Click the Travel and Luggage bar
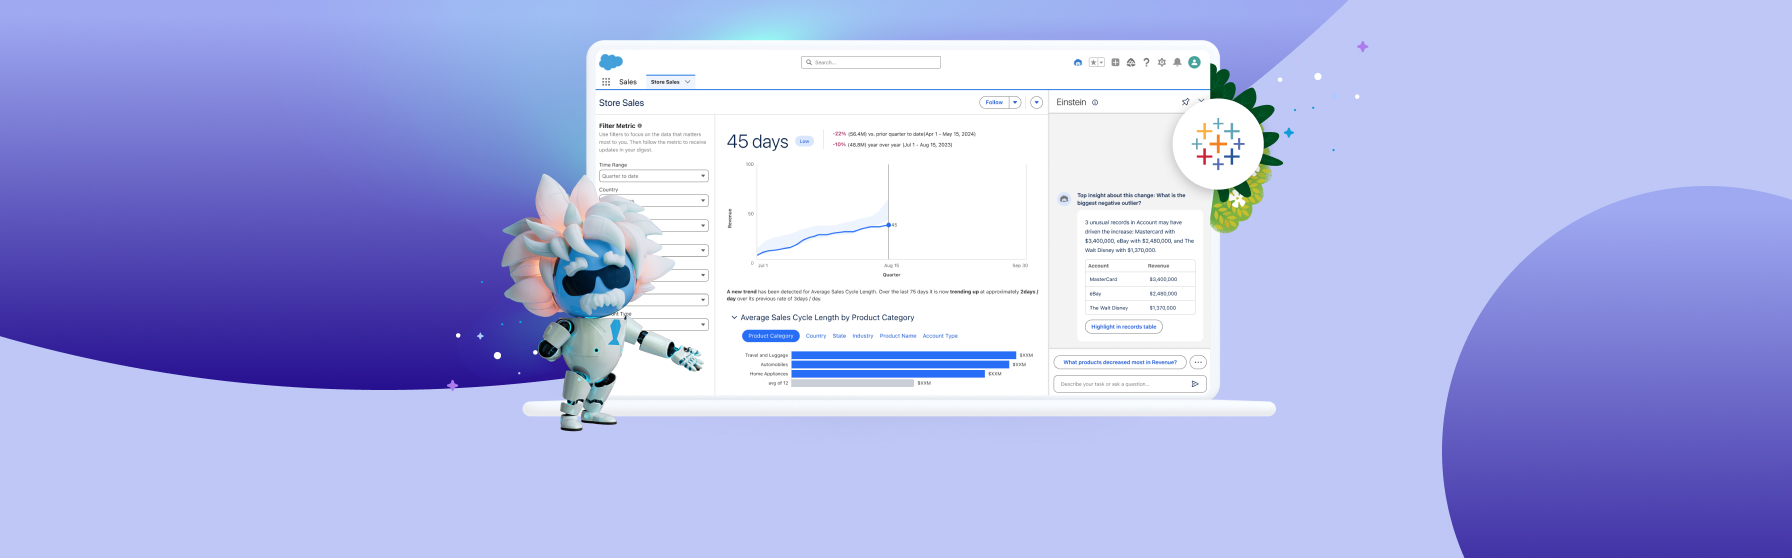Screen dimensions: 1792x558 tap(904, 355)
